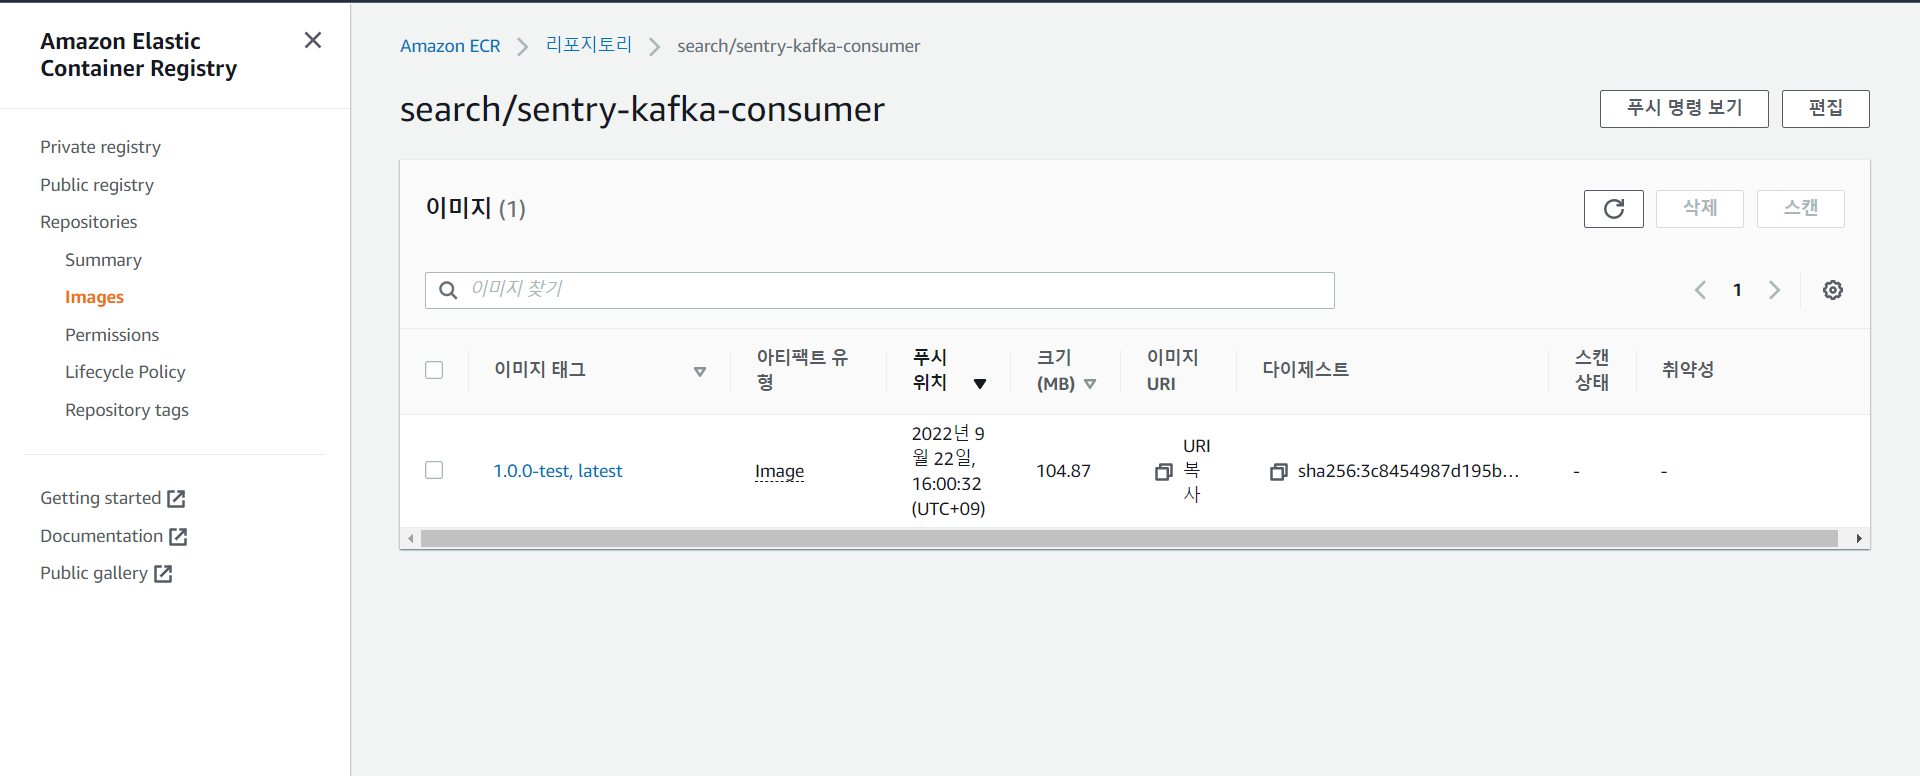Click search/sentry-kafka-consumer breadcrumb text

pos(798,46)
